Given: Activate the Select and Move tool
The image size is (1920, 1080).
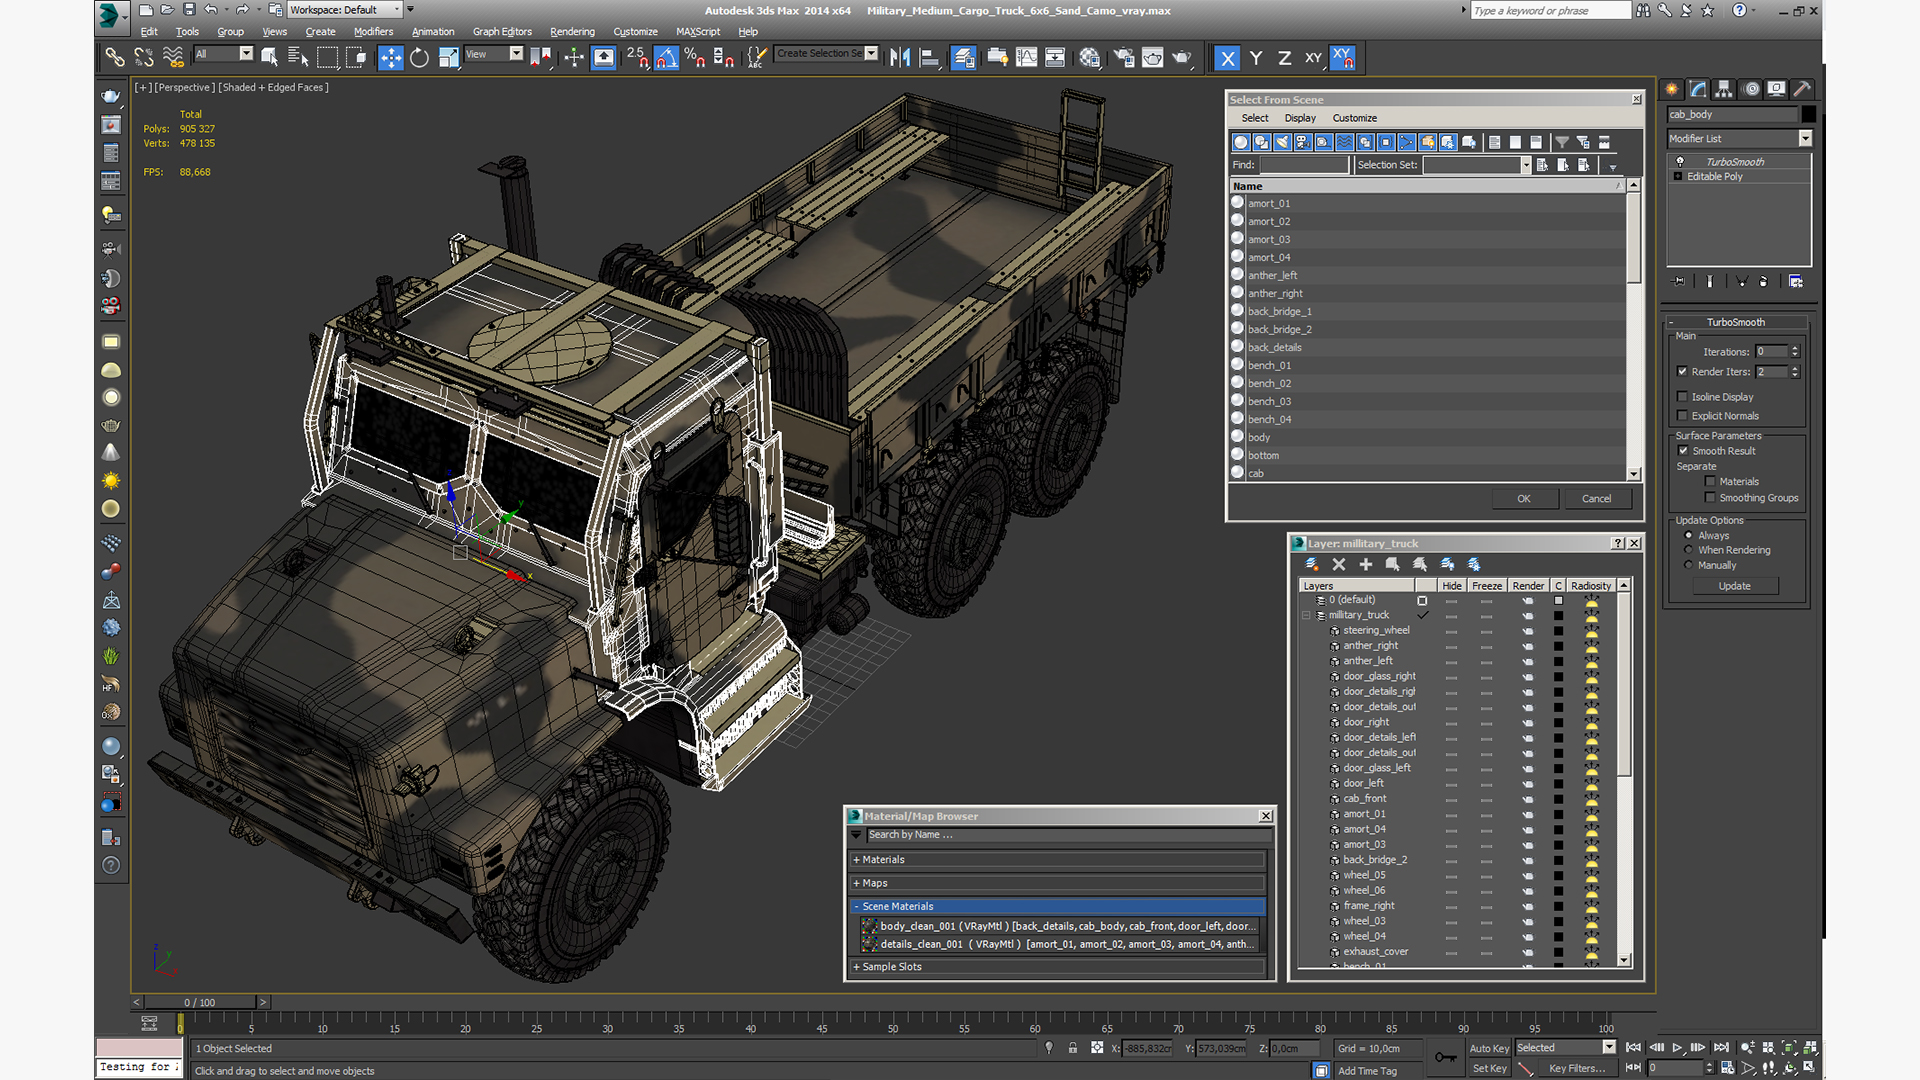Looking at the screenshot, I should (390, 58).
